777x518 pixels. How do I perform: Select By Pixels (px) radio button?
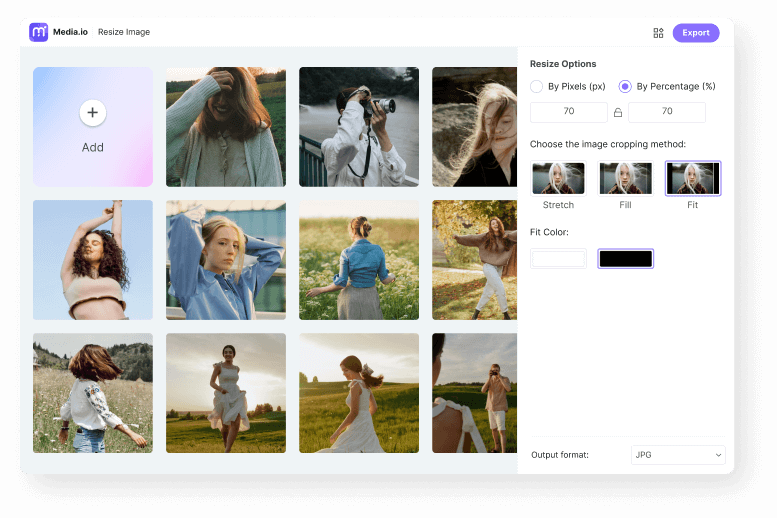(537, 87)
